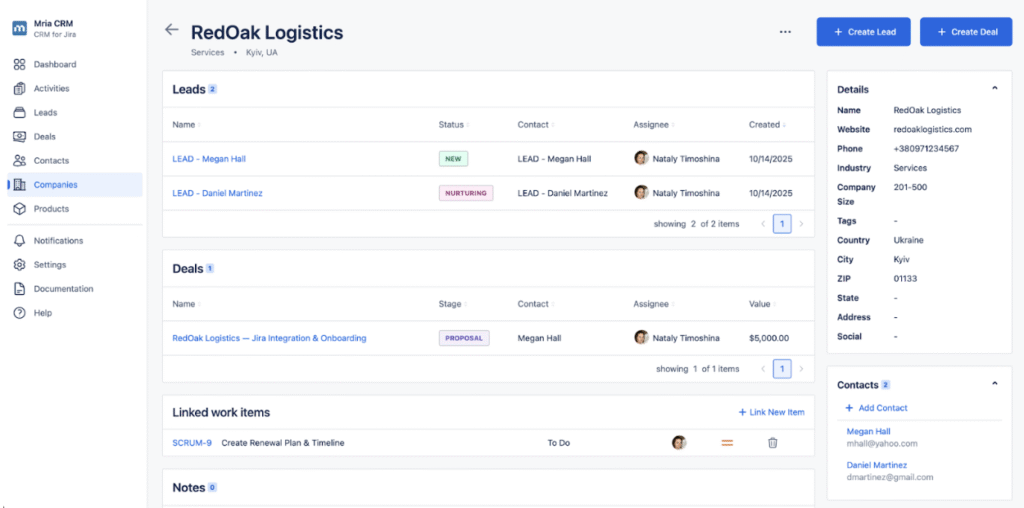Click the dmartinez@gmail.com email
Screen dimensions: 1024x508
pyautogui.click(x=890, y=477)
